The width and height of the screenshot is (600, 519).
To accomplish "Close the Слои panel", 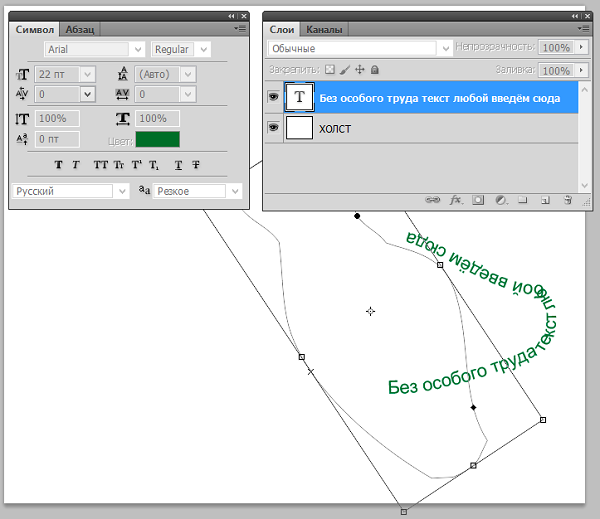I will [587, 16].
